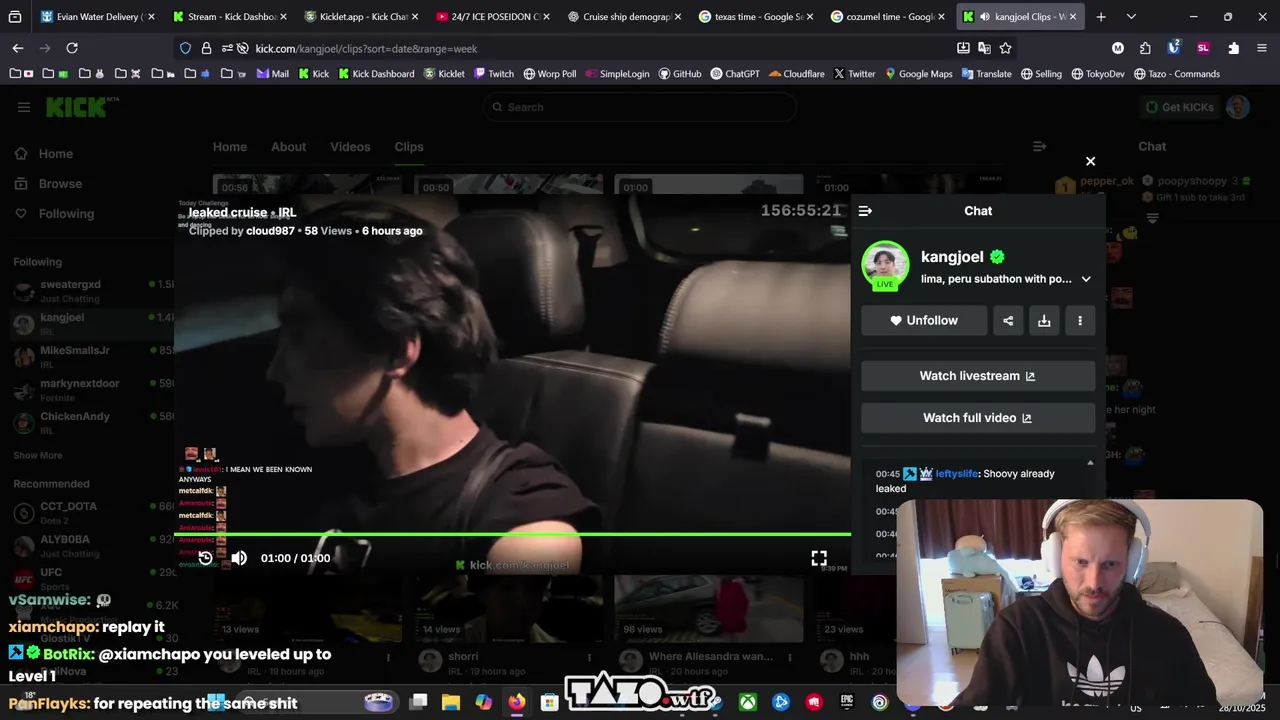Open Microsoft Store from the taskbar
The image size is (1280, 720).
pos(549,703)
